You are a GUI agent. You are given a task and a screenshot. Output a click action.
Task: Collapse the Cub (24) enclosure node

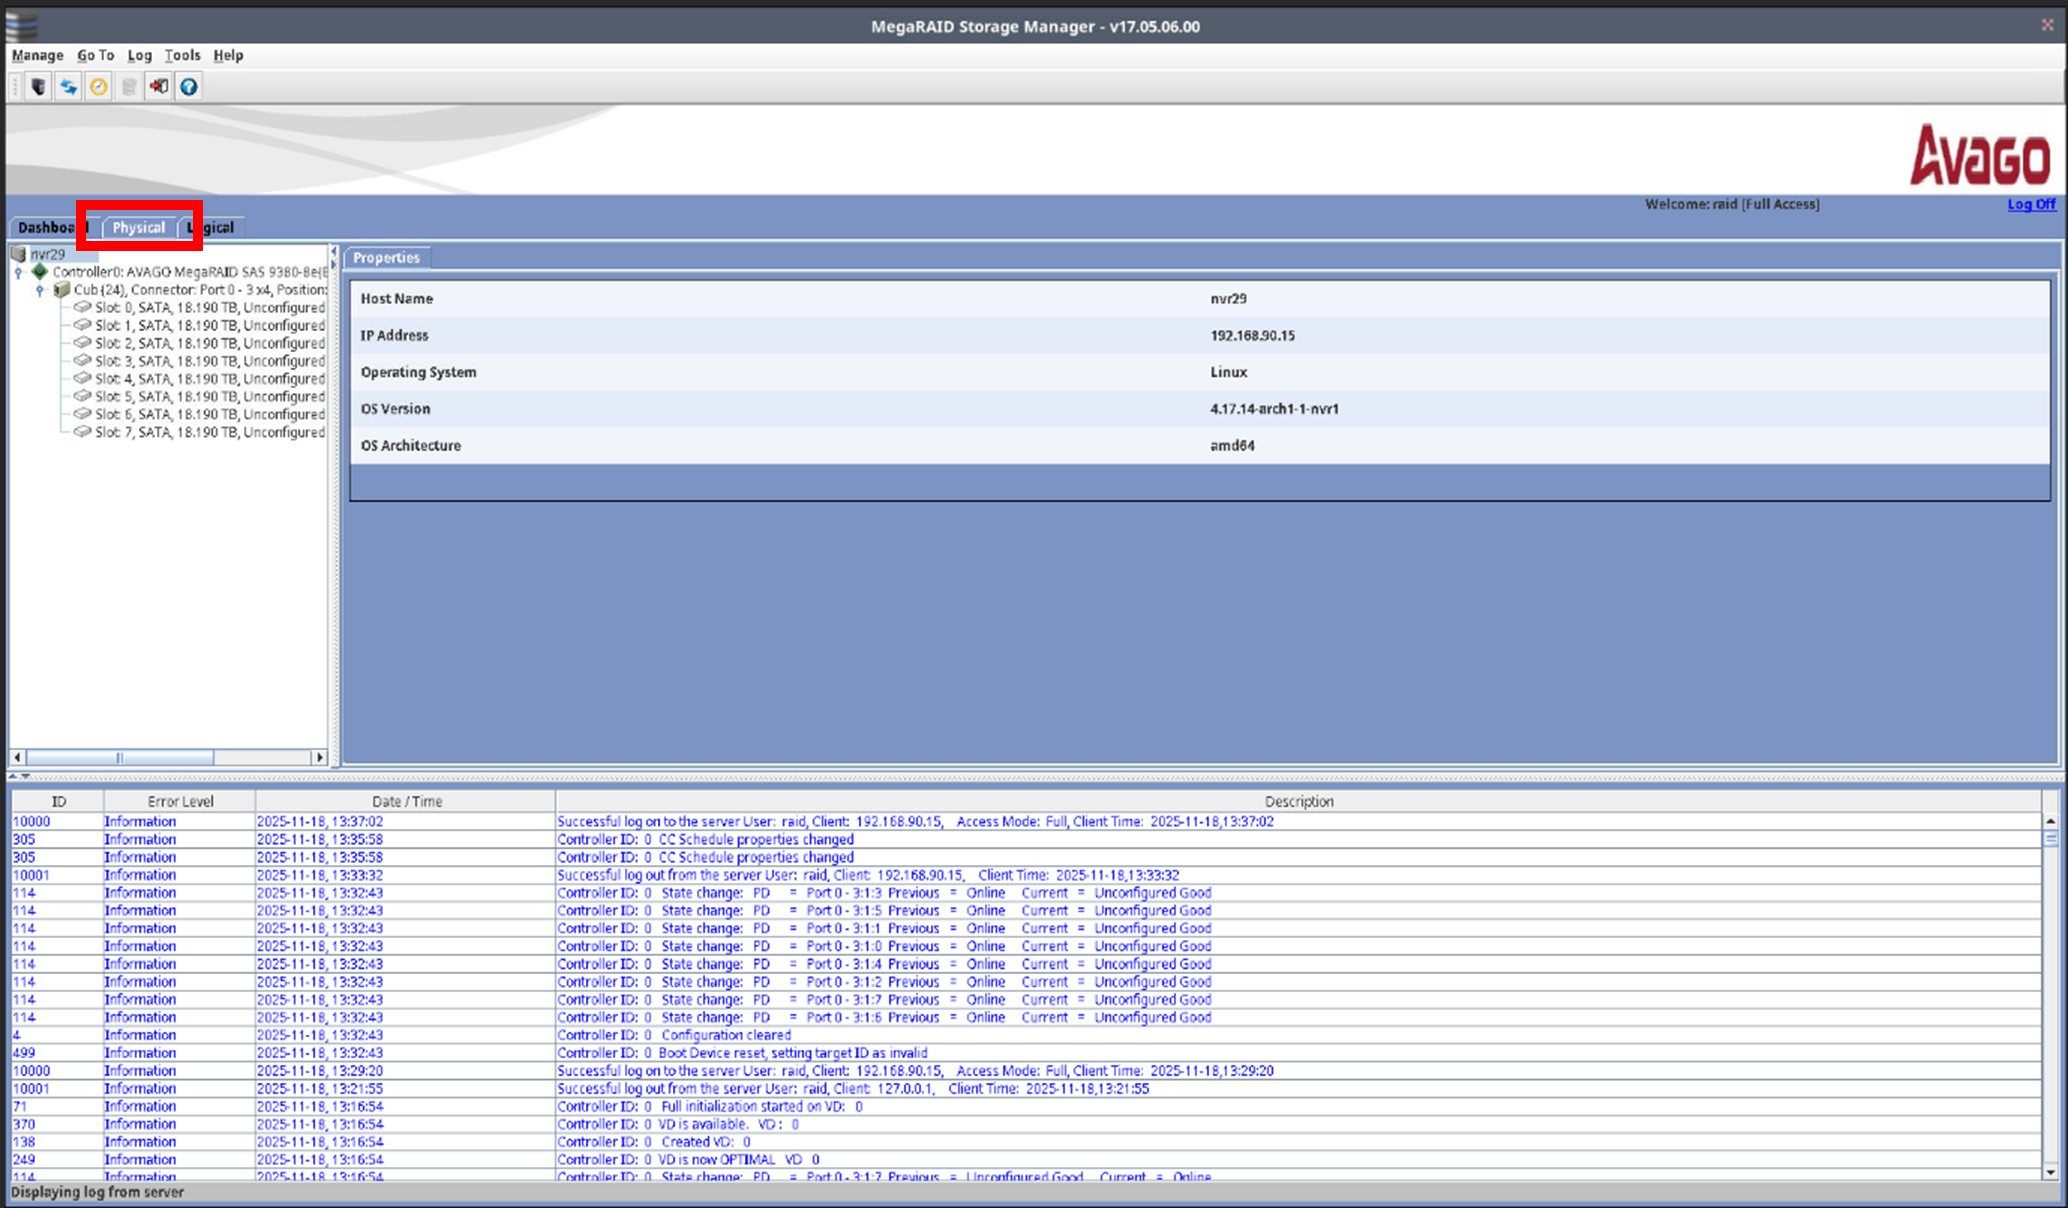(x=40, y=290)
